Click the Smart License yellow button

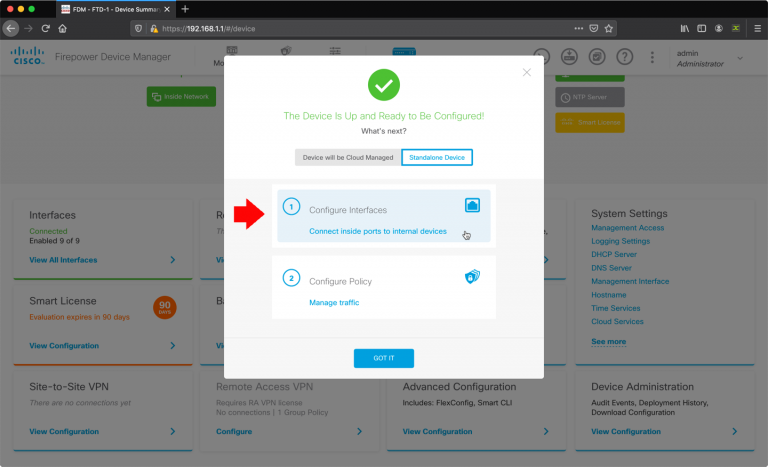[x=590, y=123]
